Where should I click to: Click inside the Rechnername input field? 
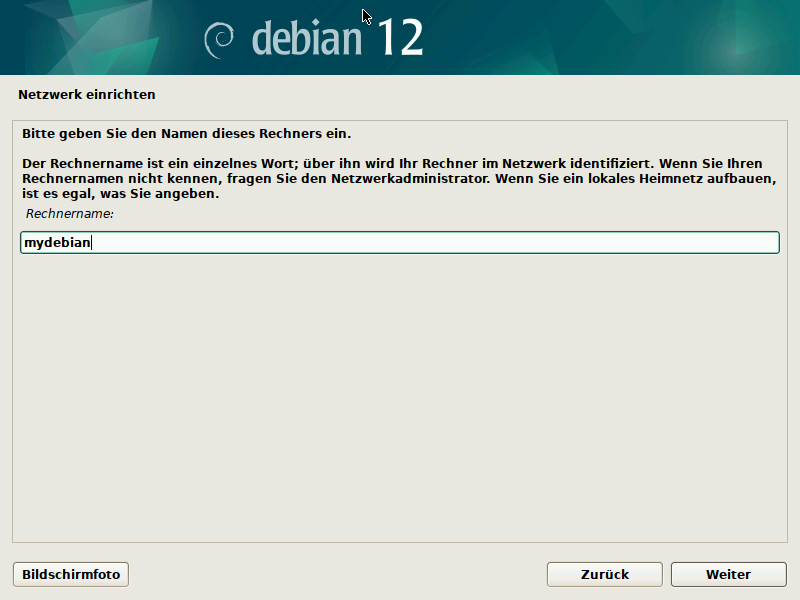tap(400, 242)
